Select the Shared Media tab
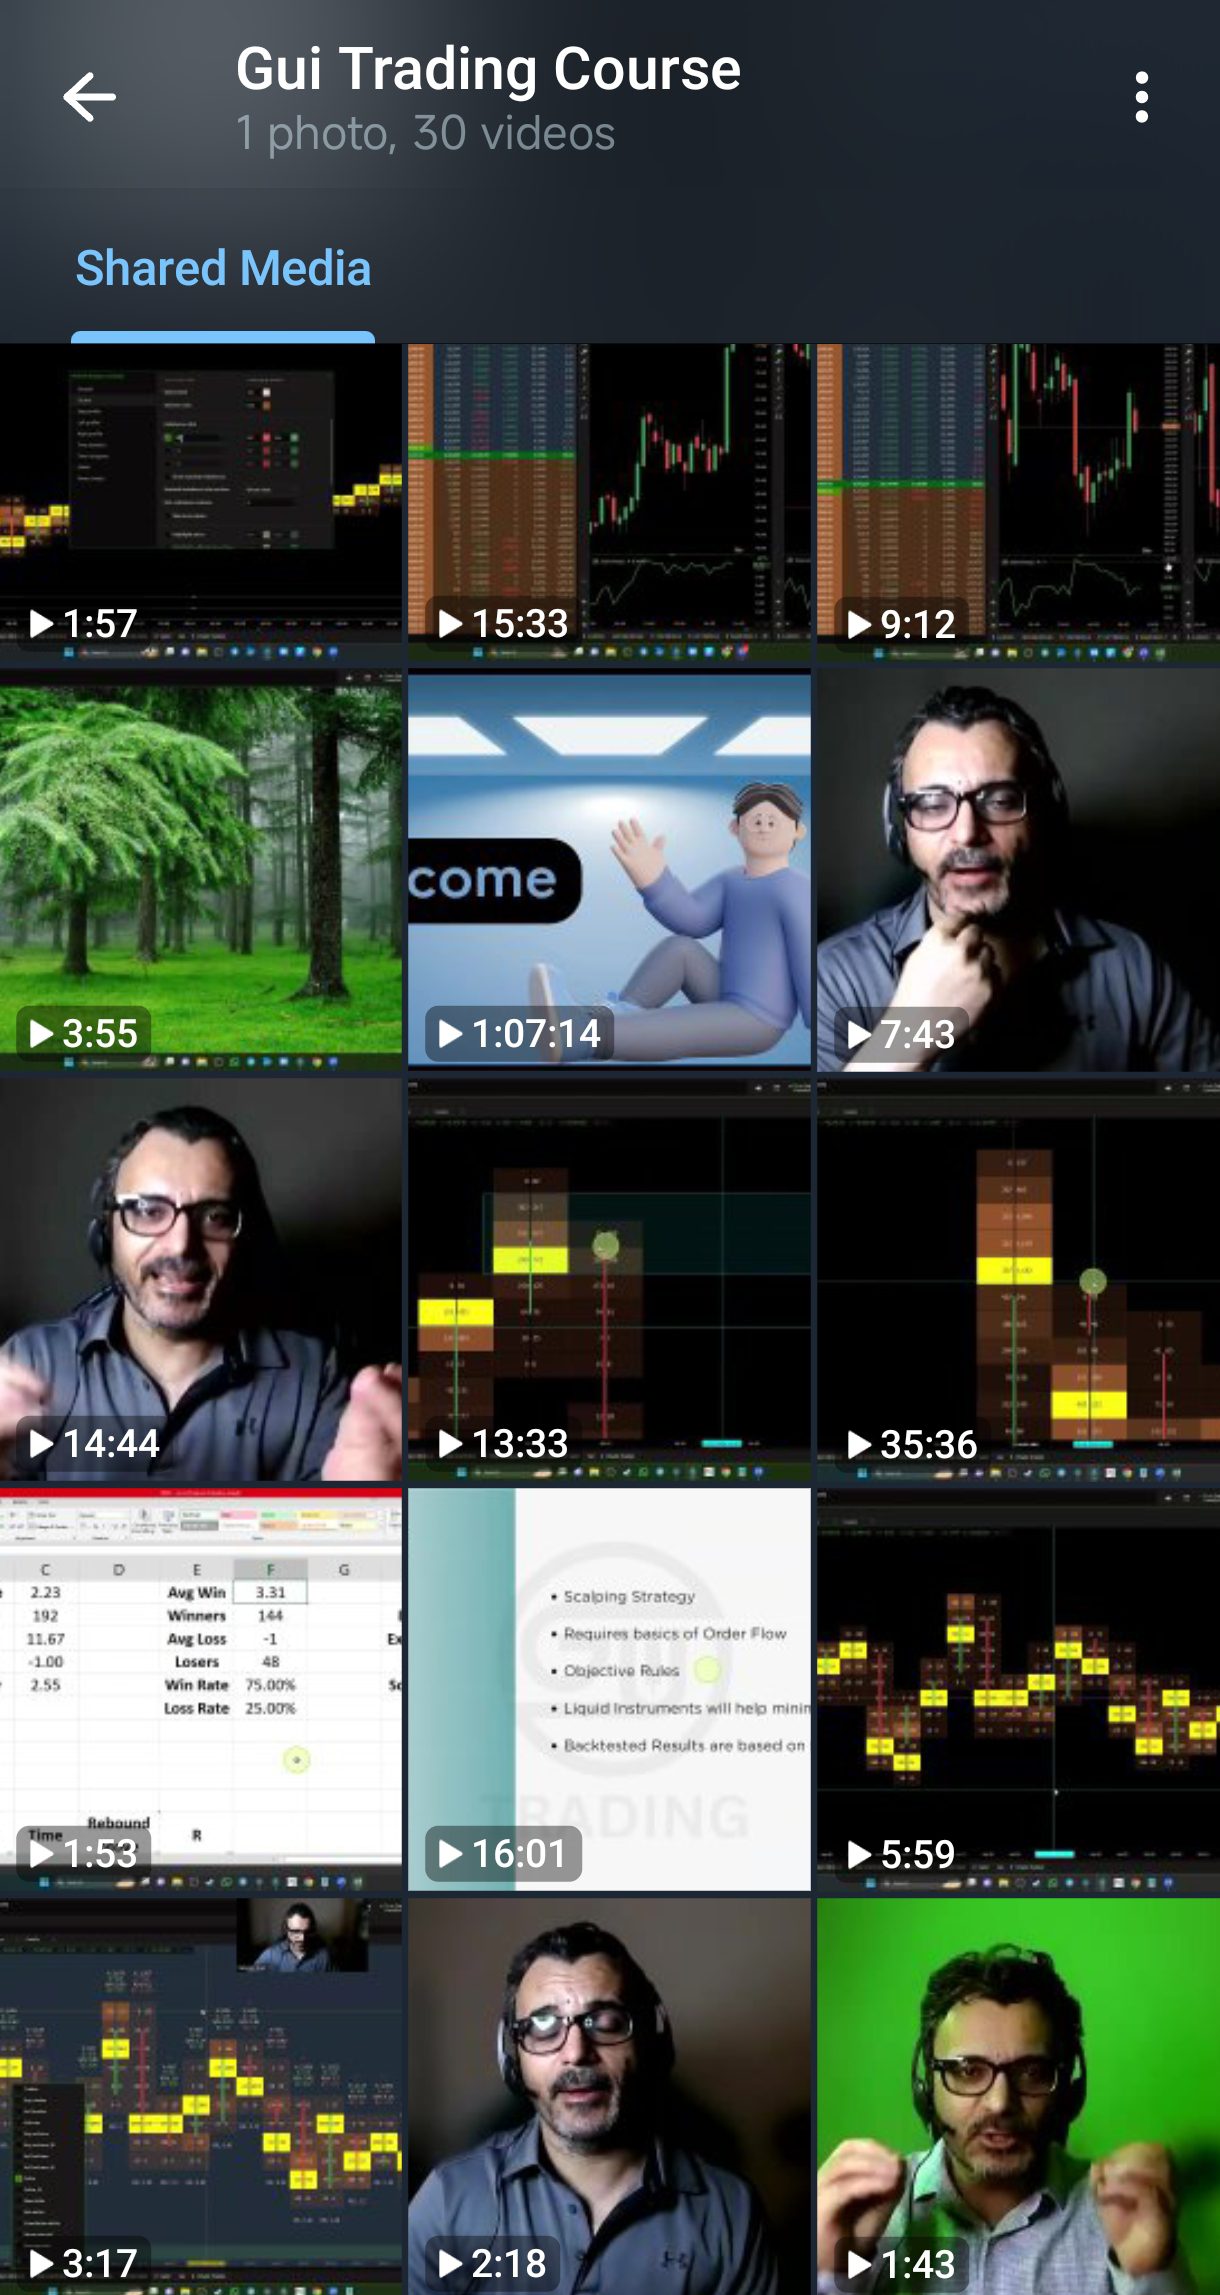The image size is (1220, 2295). (223, 269)
